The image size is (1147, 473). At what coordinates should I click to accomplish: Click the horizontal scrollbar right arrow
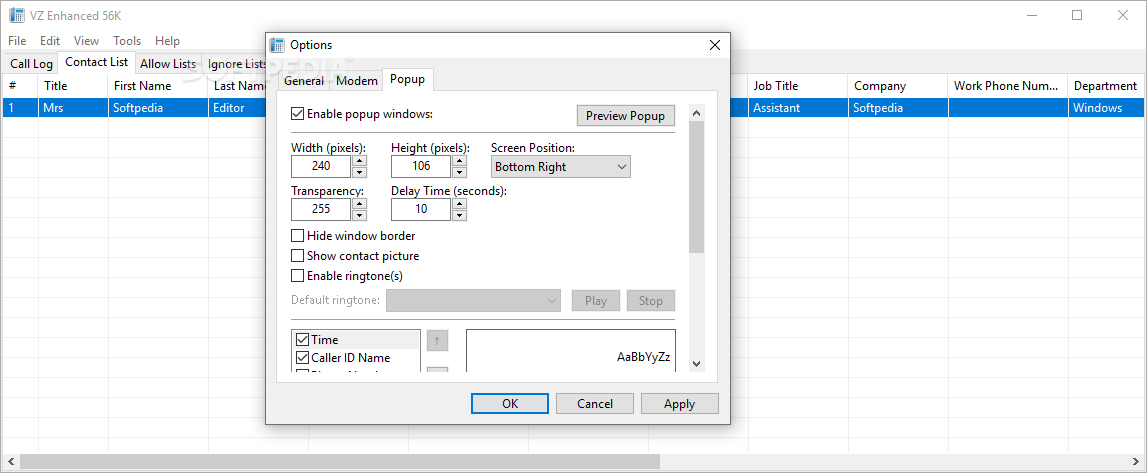(x=1136, y=461)
